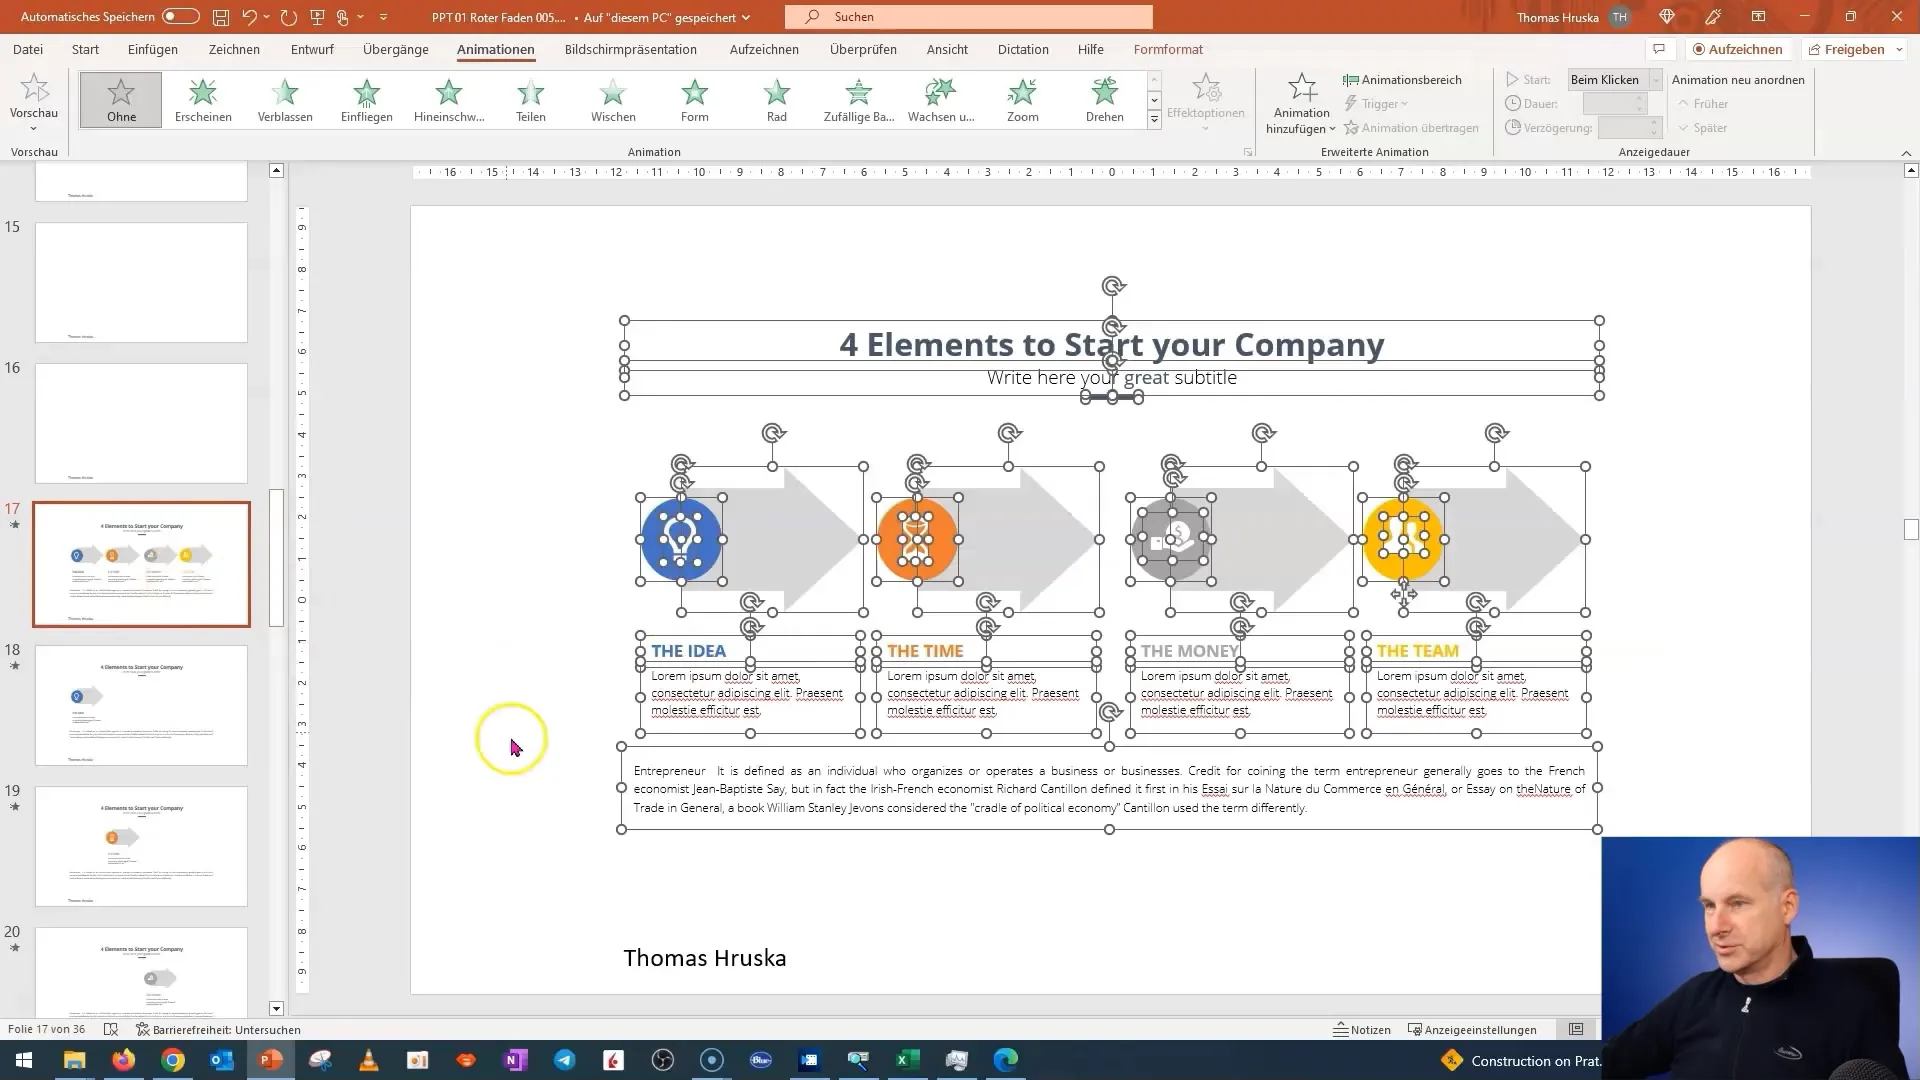Click the save icon in title bar
The width and height of the screenshot is (1920, 1080).
221,17
